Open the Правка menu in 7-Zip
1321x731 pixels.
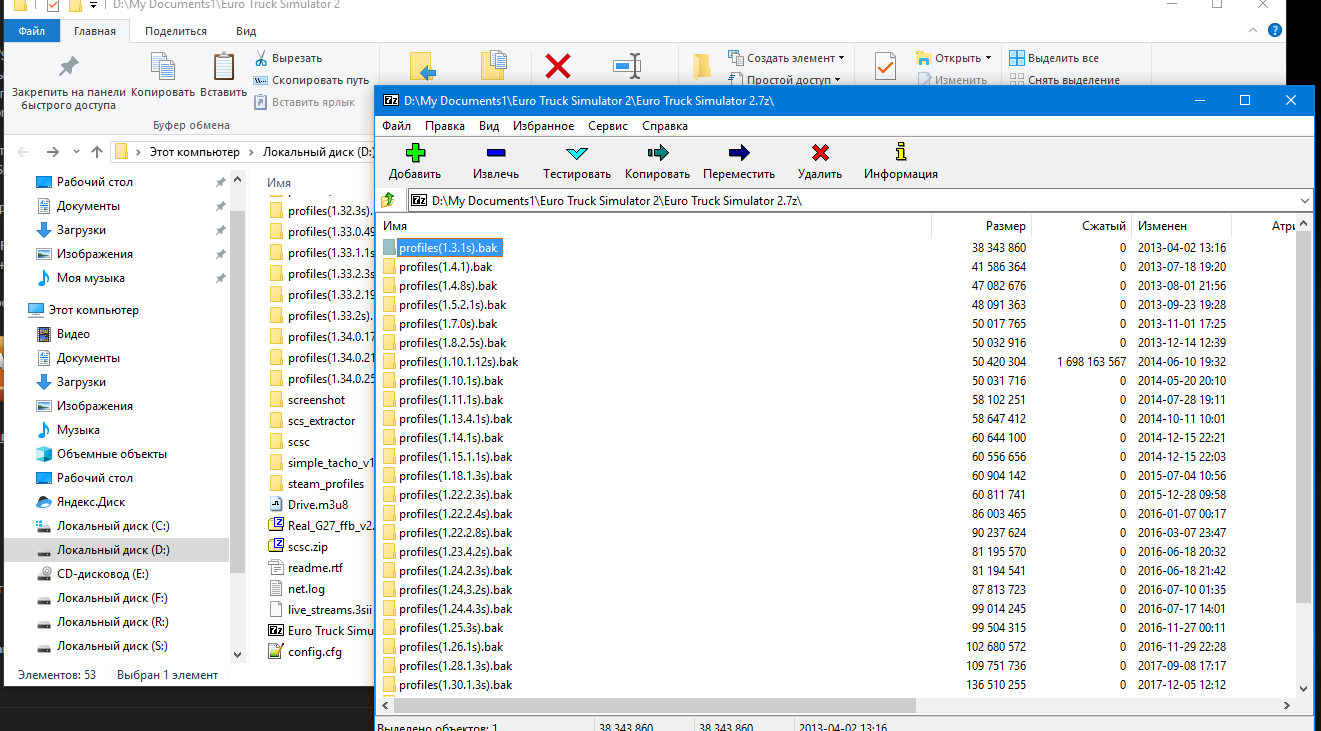(x=444, y=126)
